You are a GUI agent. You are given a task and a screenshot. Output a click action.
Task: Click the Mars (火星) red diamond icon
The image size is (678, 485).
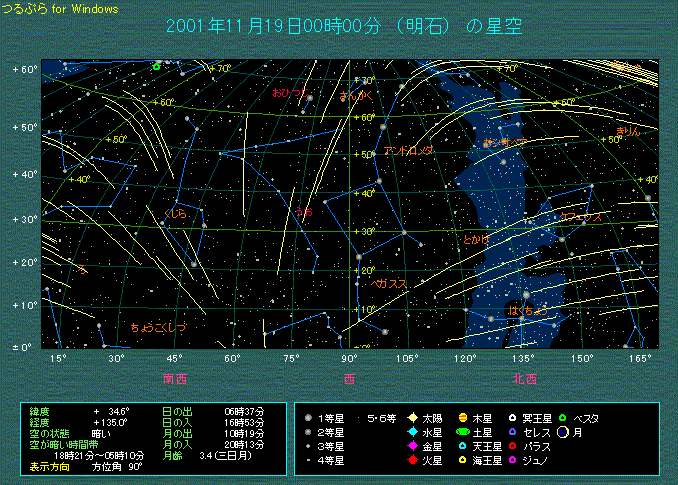tap(412, 460)
